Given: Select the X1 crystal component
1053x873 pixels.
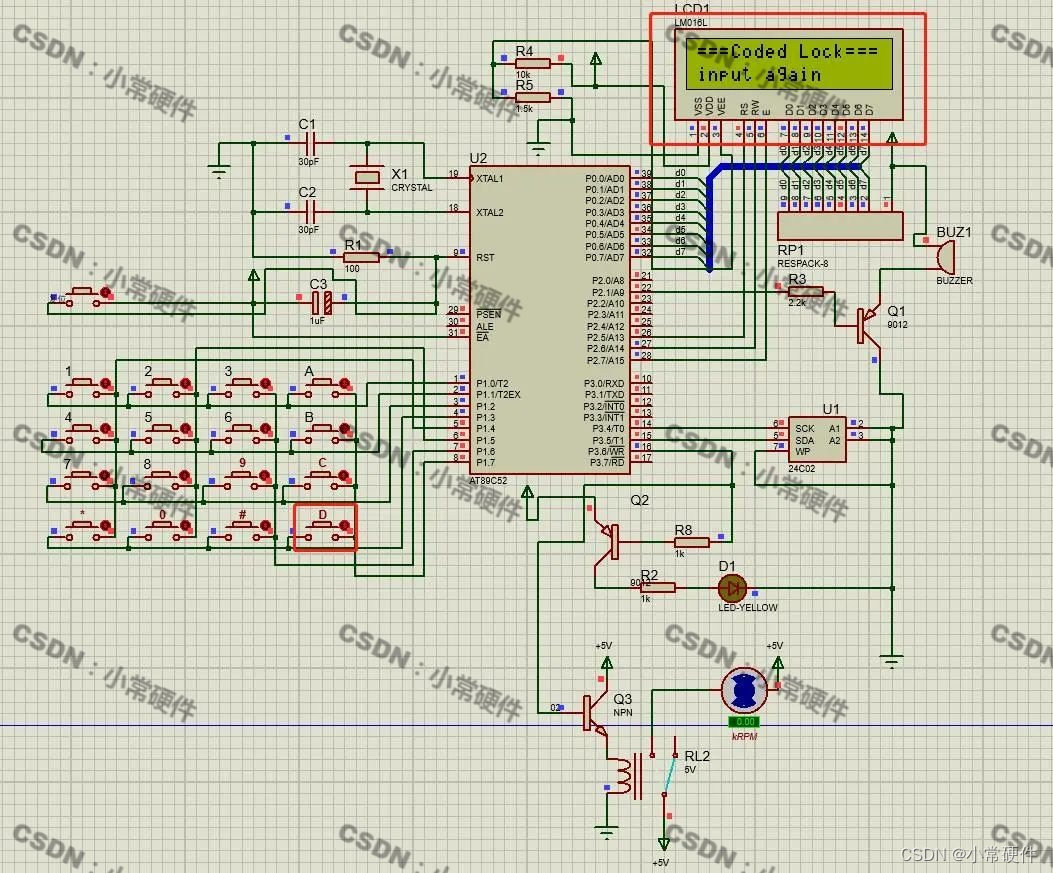Looking at the screenshot, I should click(367, 177).
